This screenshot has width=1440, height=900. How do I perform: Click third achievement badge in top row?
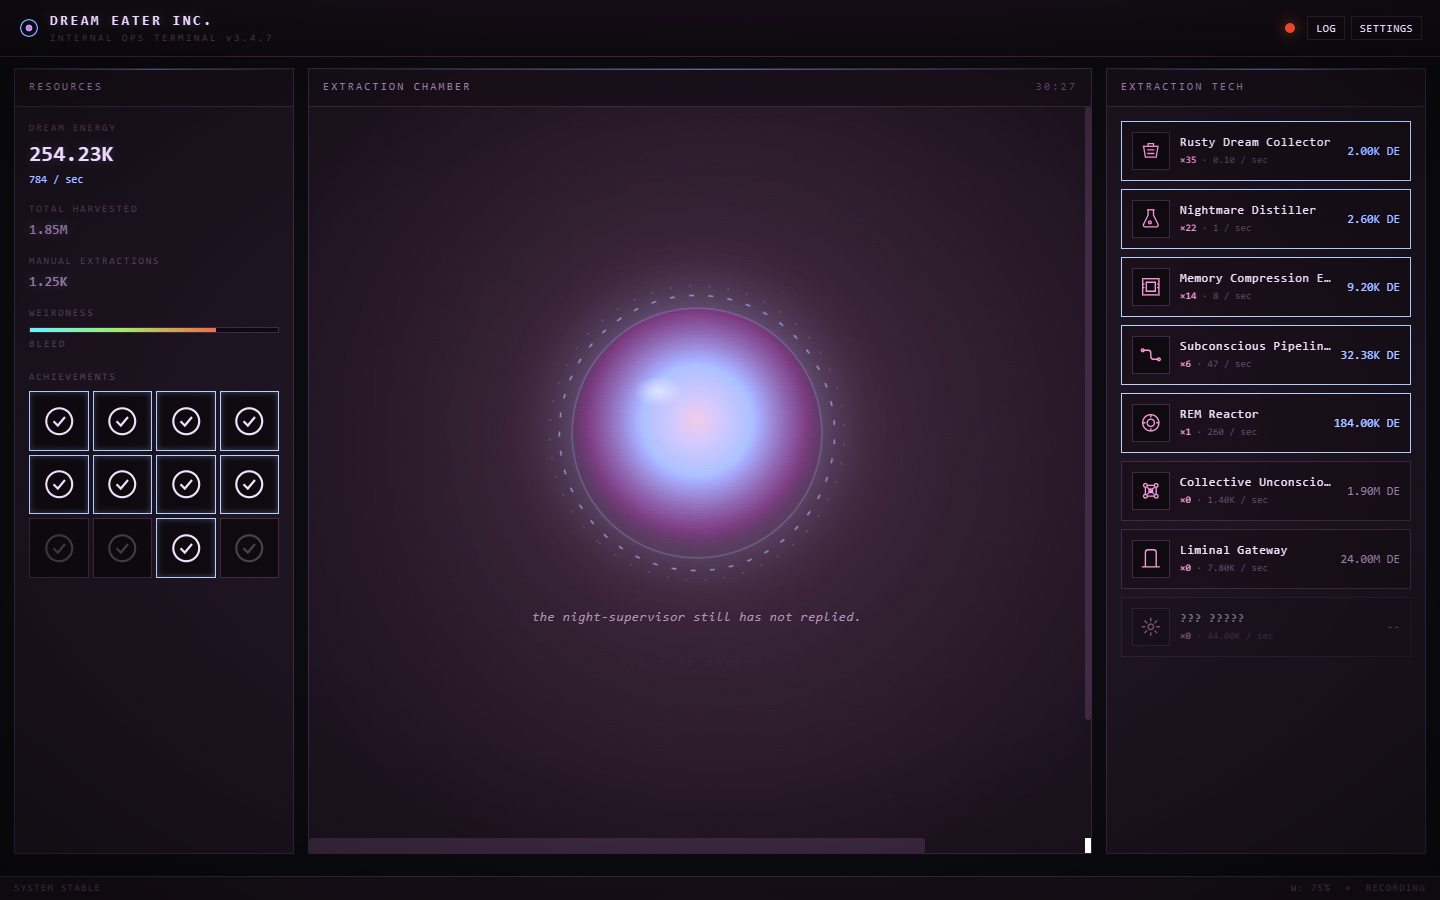tap(186, 421)
